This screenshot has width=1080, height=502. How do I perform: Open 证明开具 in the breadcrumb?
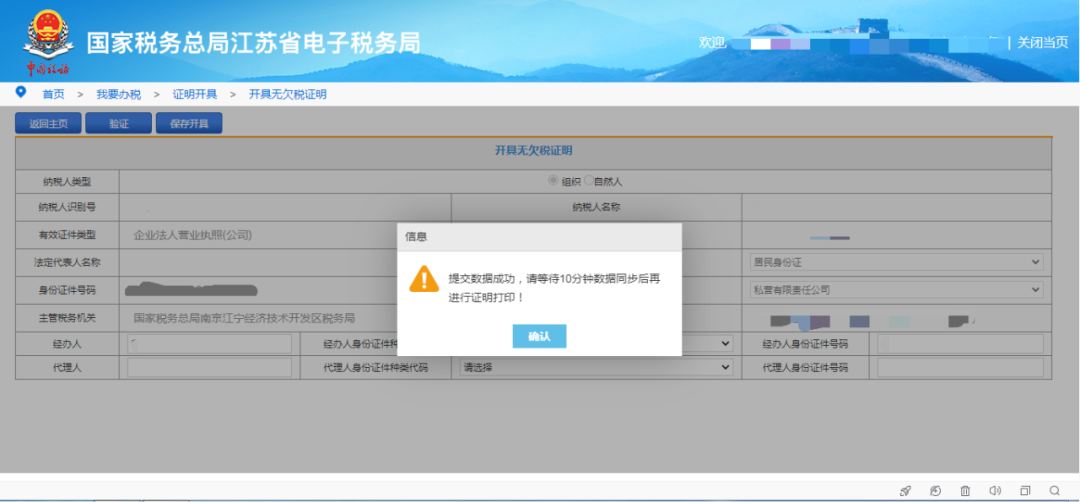tap(195, 94)
